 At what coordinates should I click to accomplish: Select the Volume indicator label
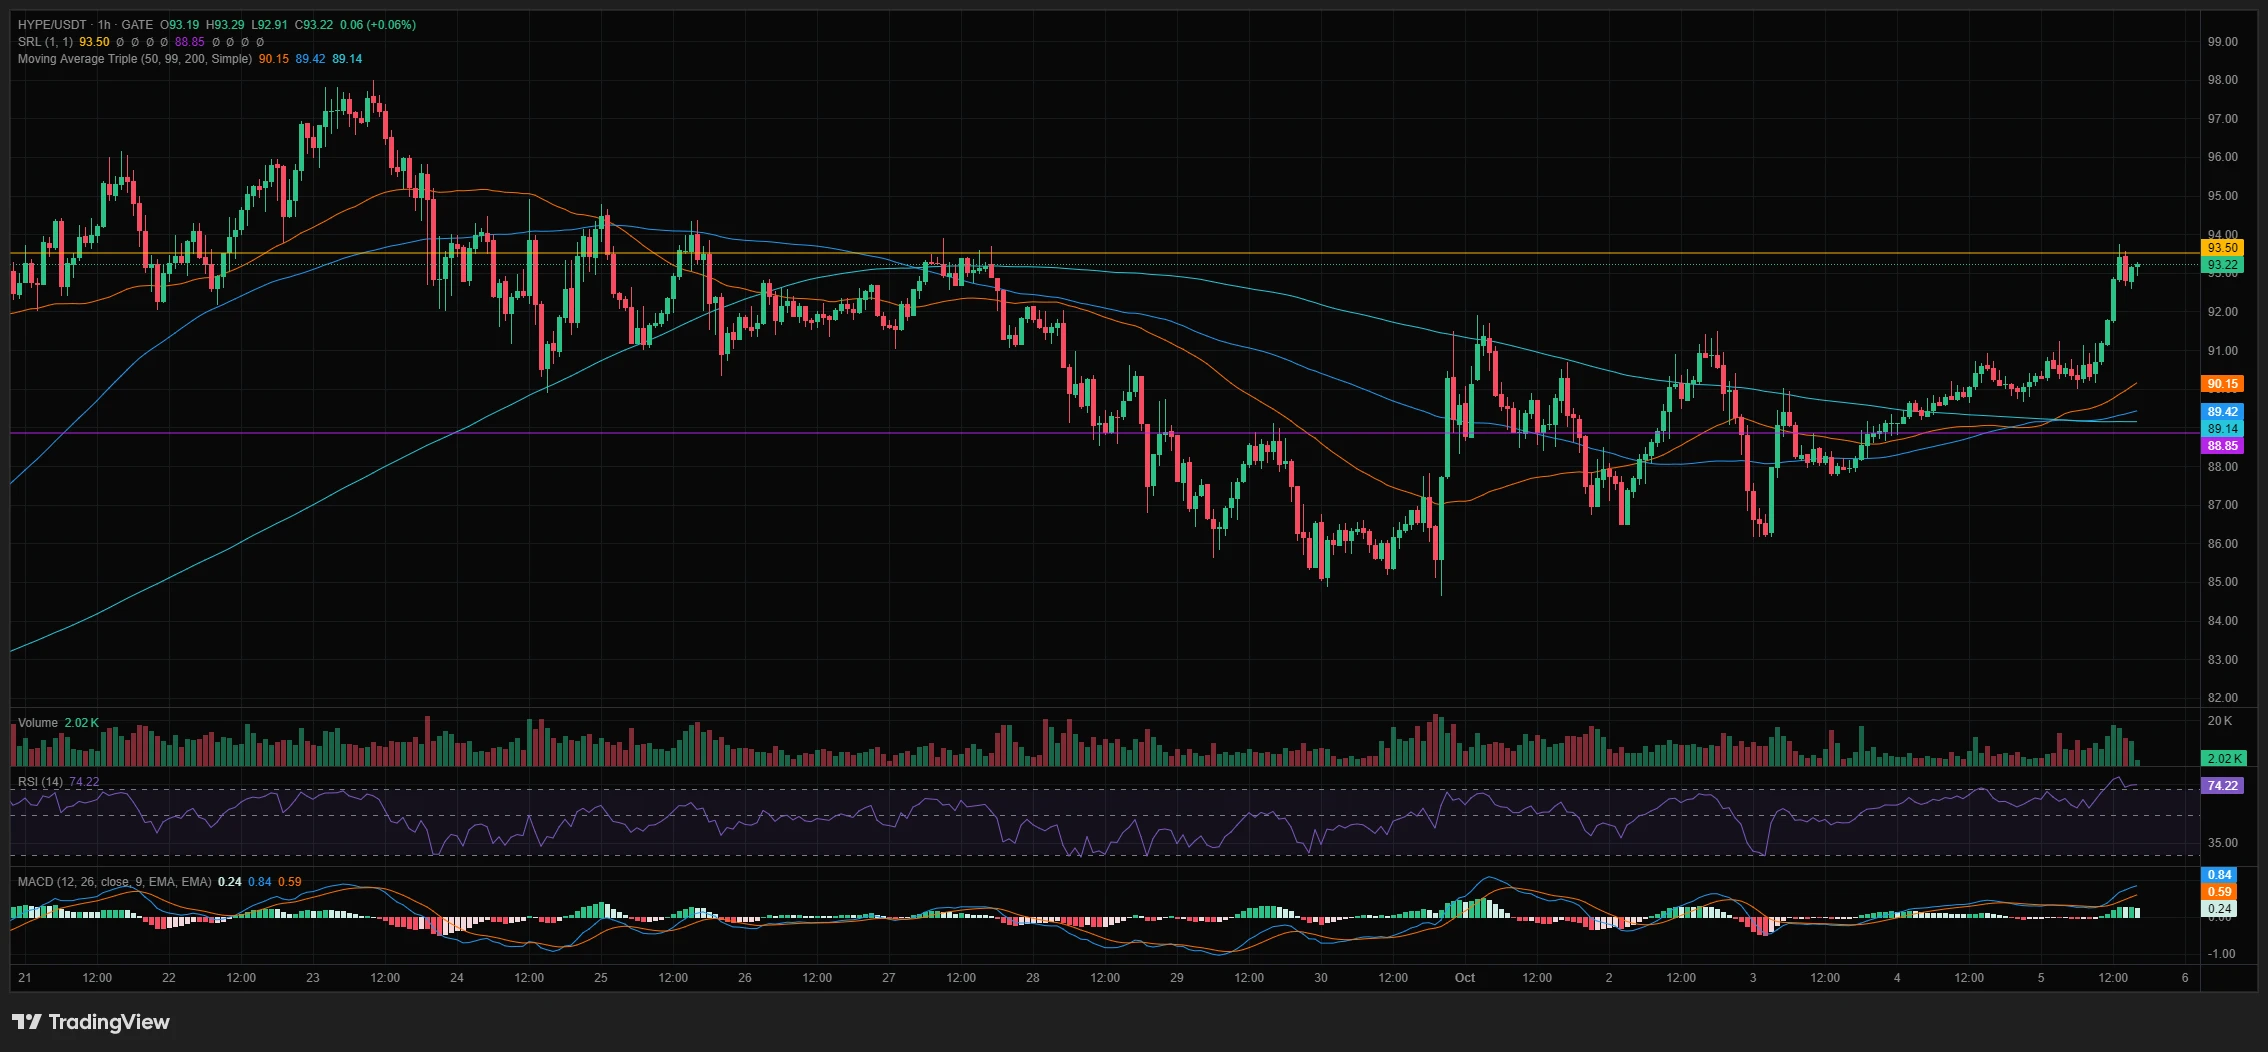[38, 723]
